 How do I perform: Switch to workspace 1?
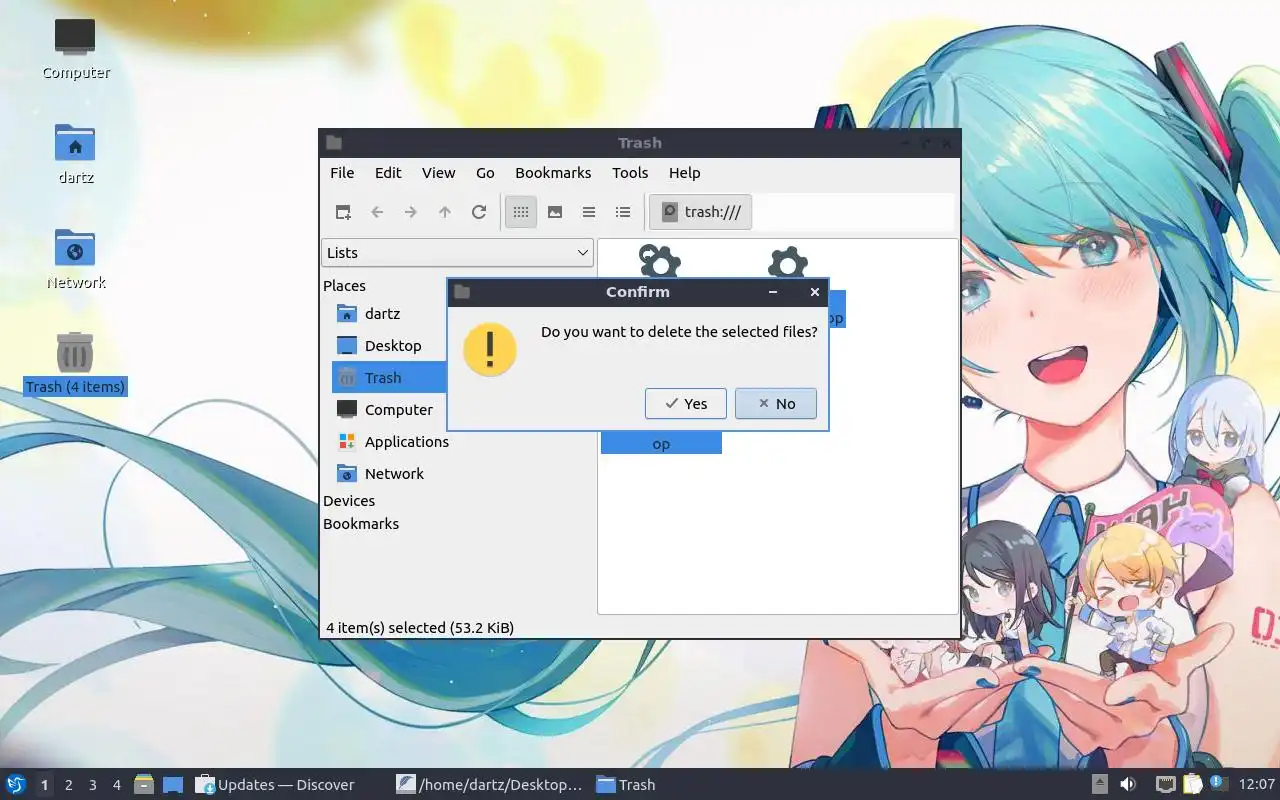point(44,785)
